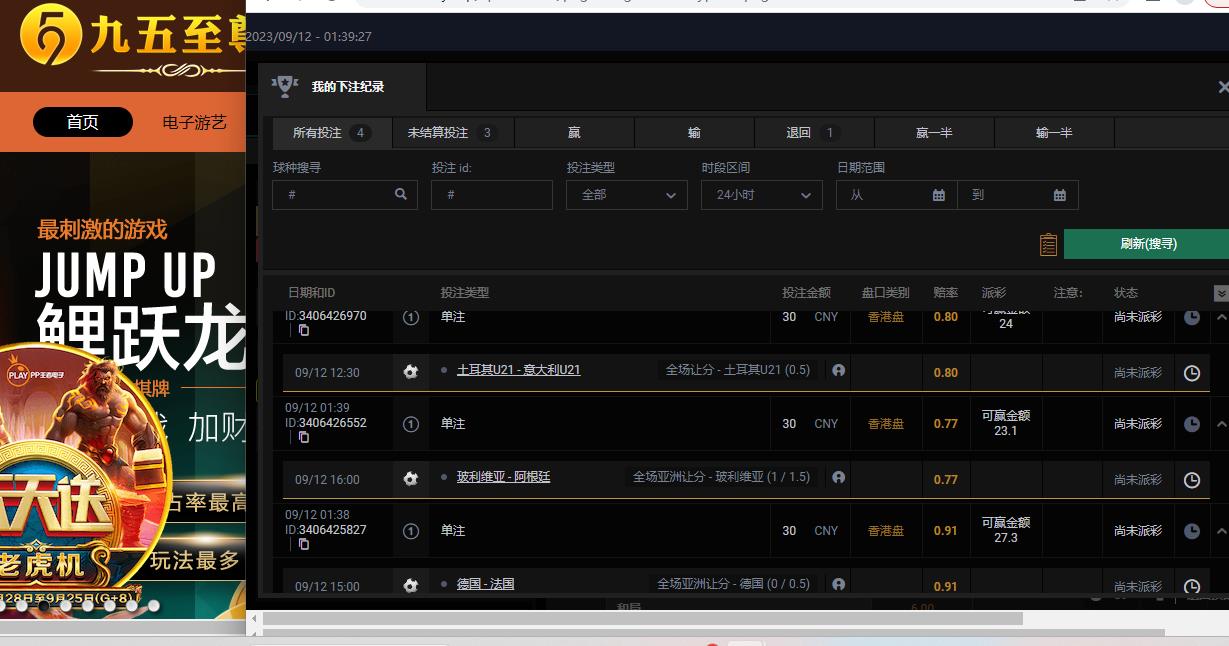
Task: Click round icon after 玻利维亚 (1 / 1.5) handicap
Action: point(838,477)
